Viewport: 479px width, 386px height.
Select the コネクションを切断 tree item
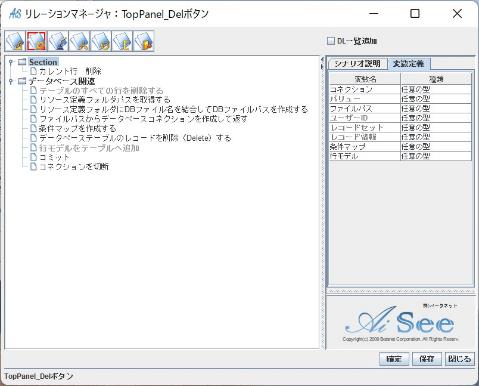[x=74, y=166]
